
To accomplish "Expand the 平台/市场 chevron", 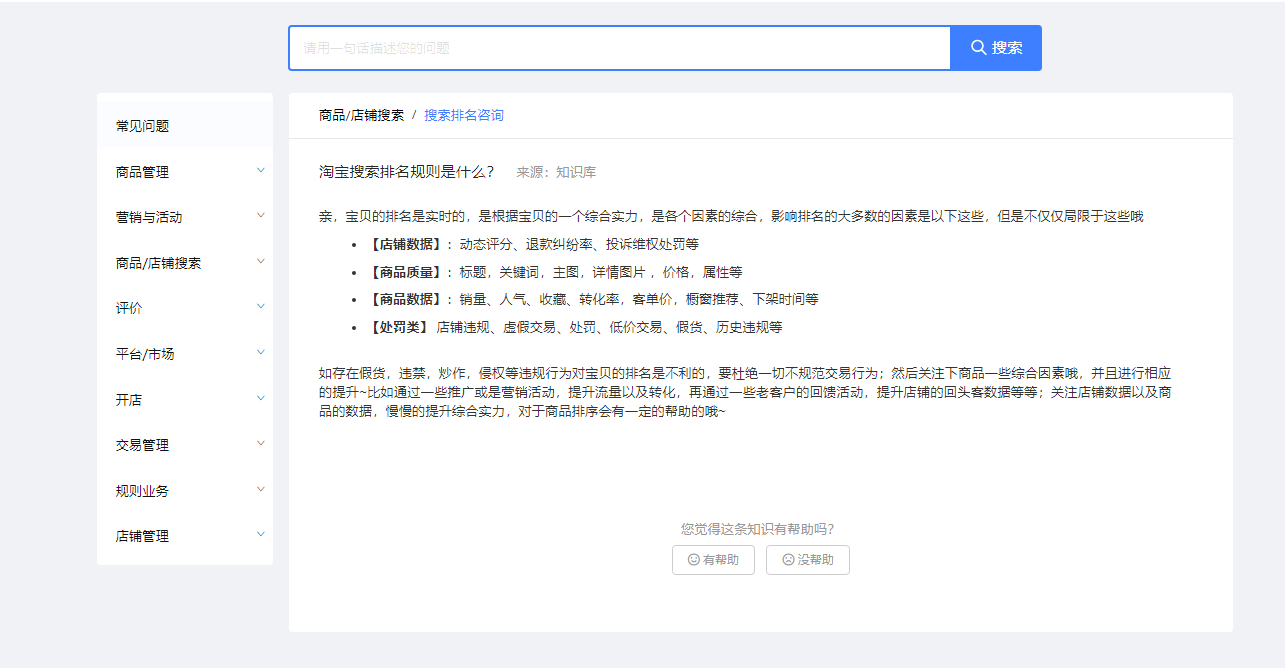I will point(261,352).
